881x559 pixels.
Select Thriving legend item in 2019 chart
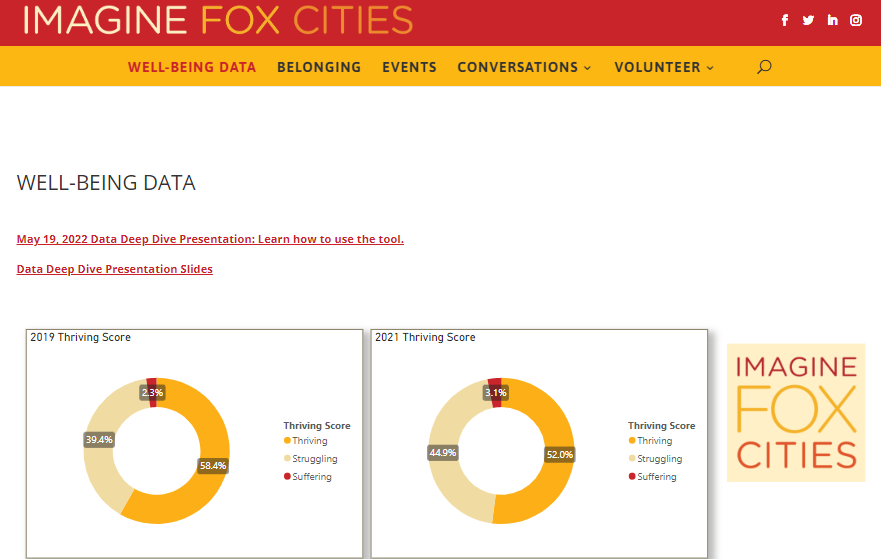coord(306,440)
